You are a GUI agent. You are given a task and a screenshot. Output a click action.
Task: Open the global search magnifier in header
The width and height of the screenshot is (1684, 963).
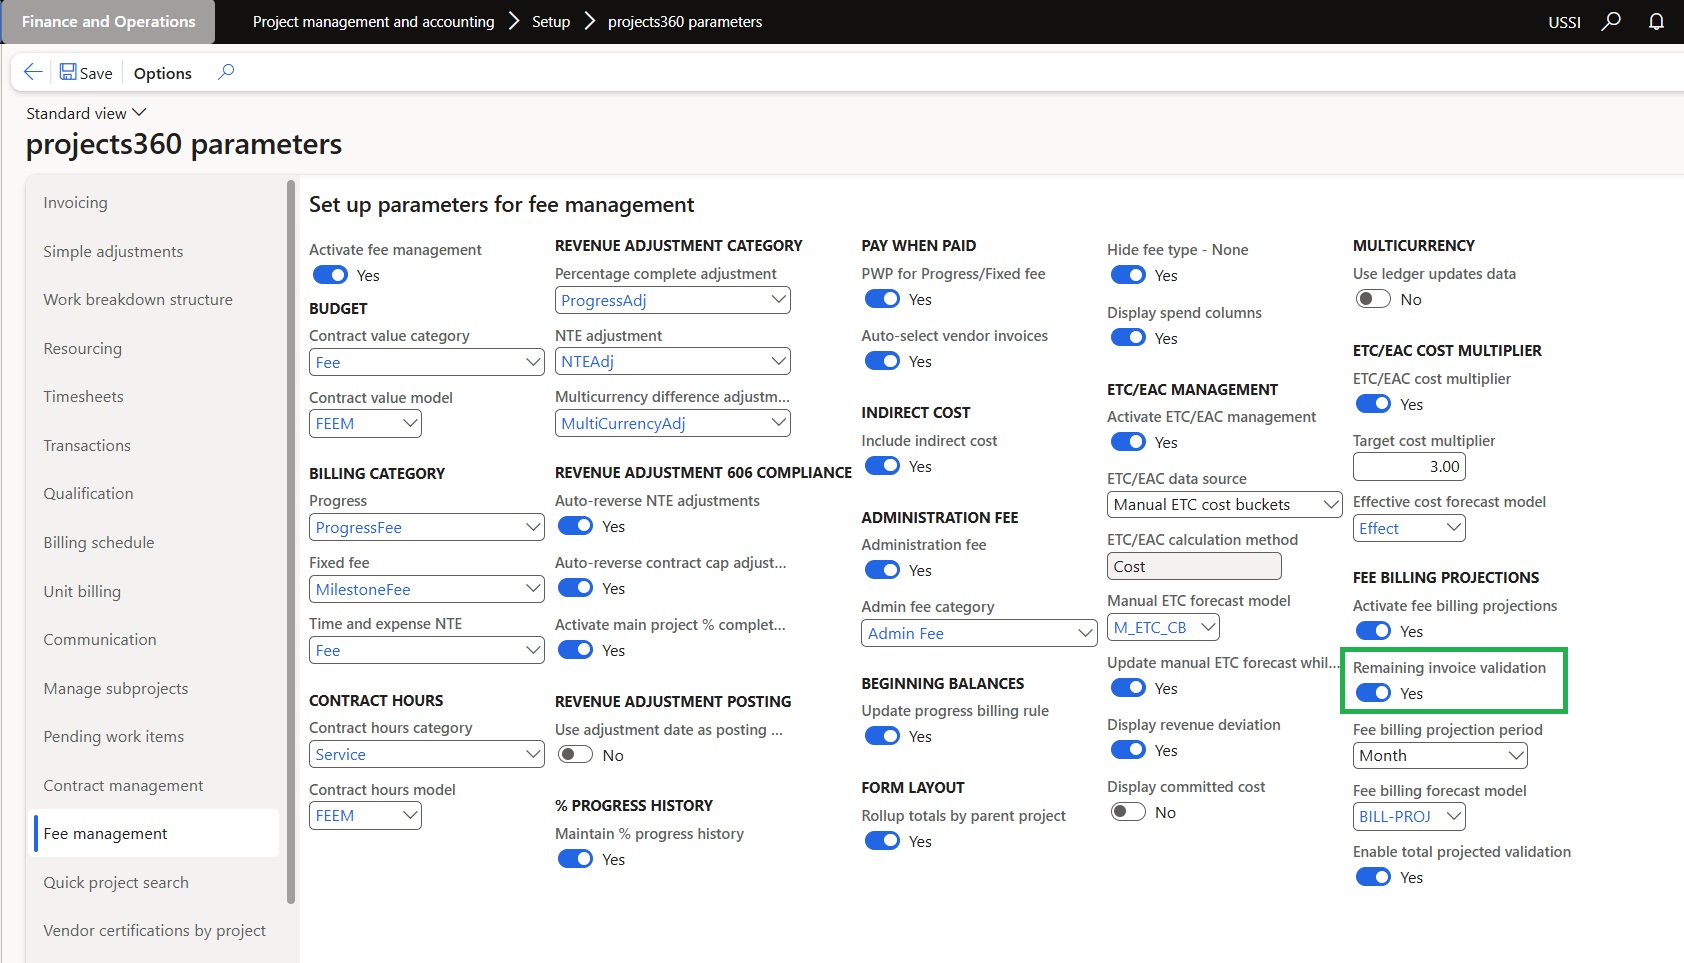[x=1610, y=21]
